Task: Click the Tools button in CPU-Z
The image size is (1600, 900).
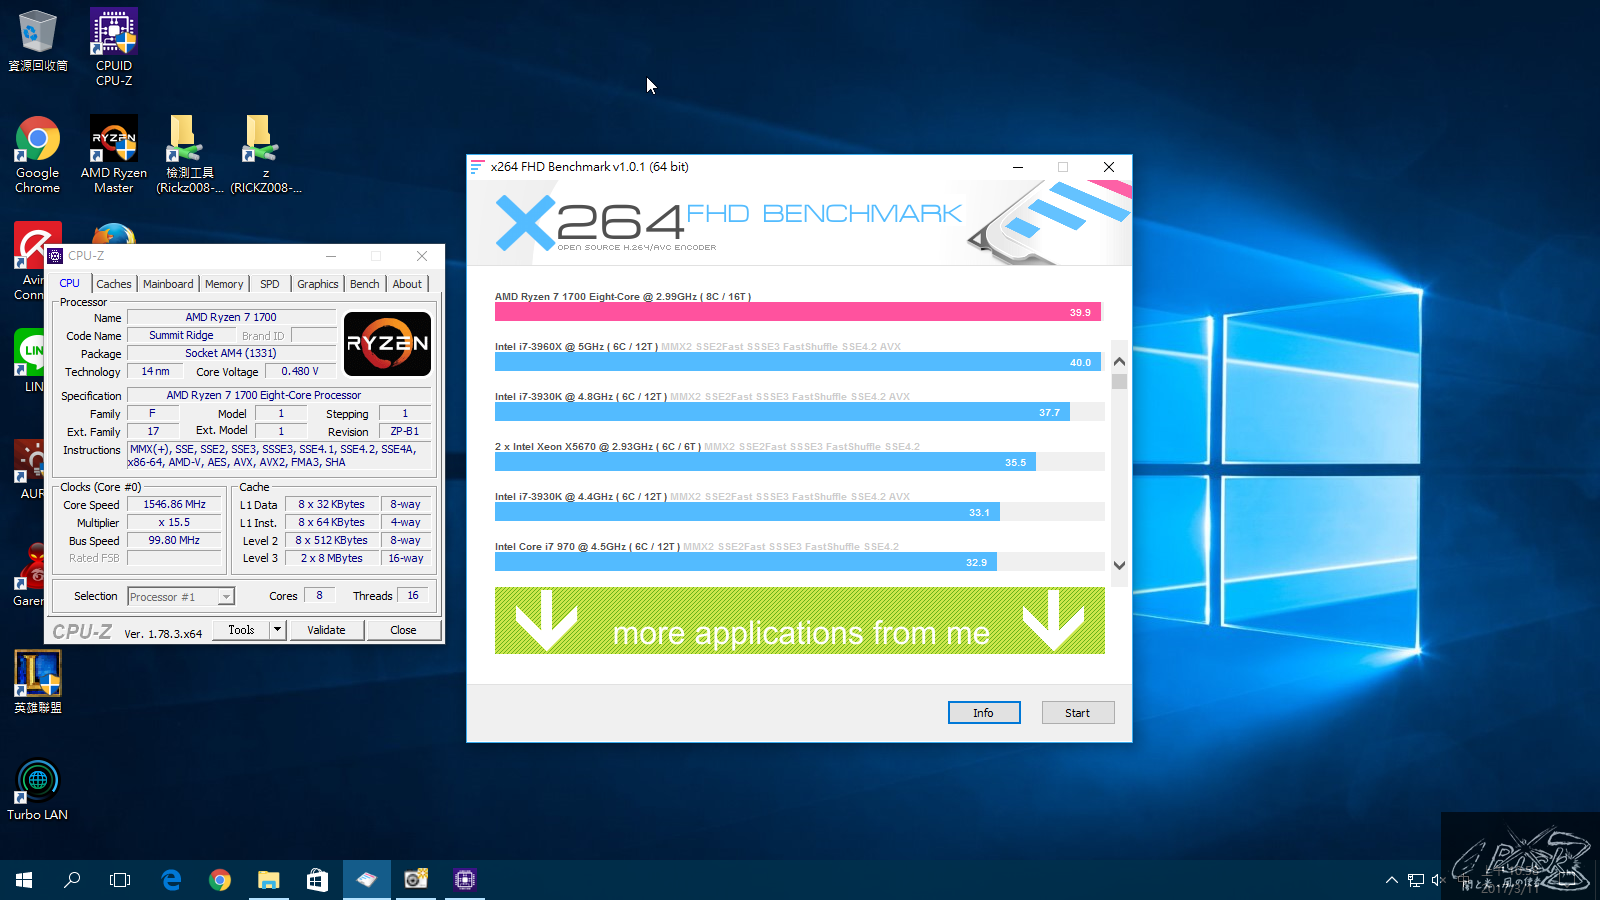Action: [x=242, y=630]
